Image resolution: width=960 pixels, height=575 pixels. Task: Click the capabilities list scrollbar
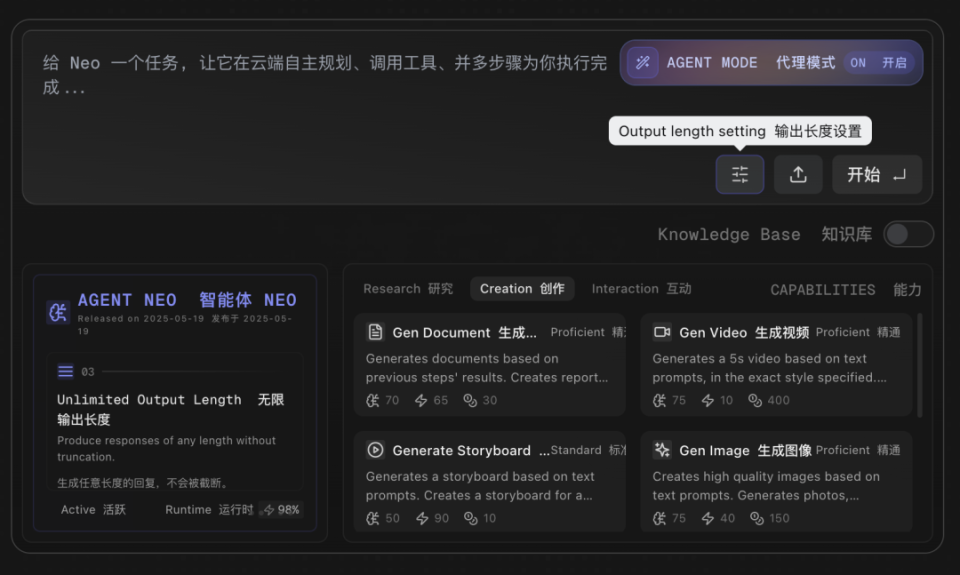coord(920,365)
